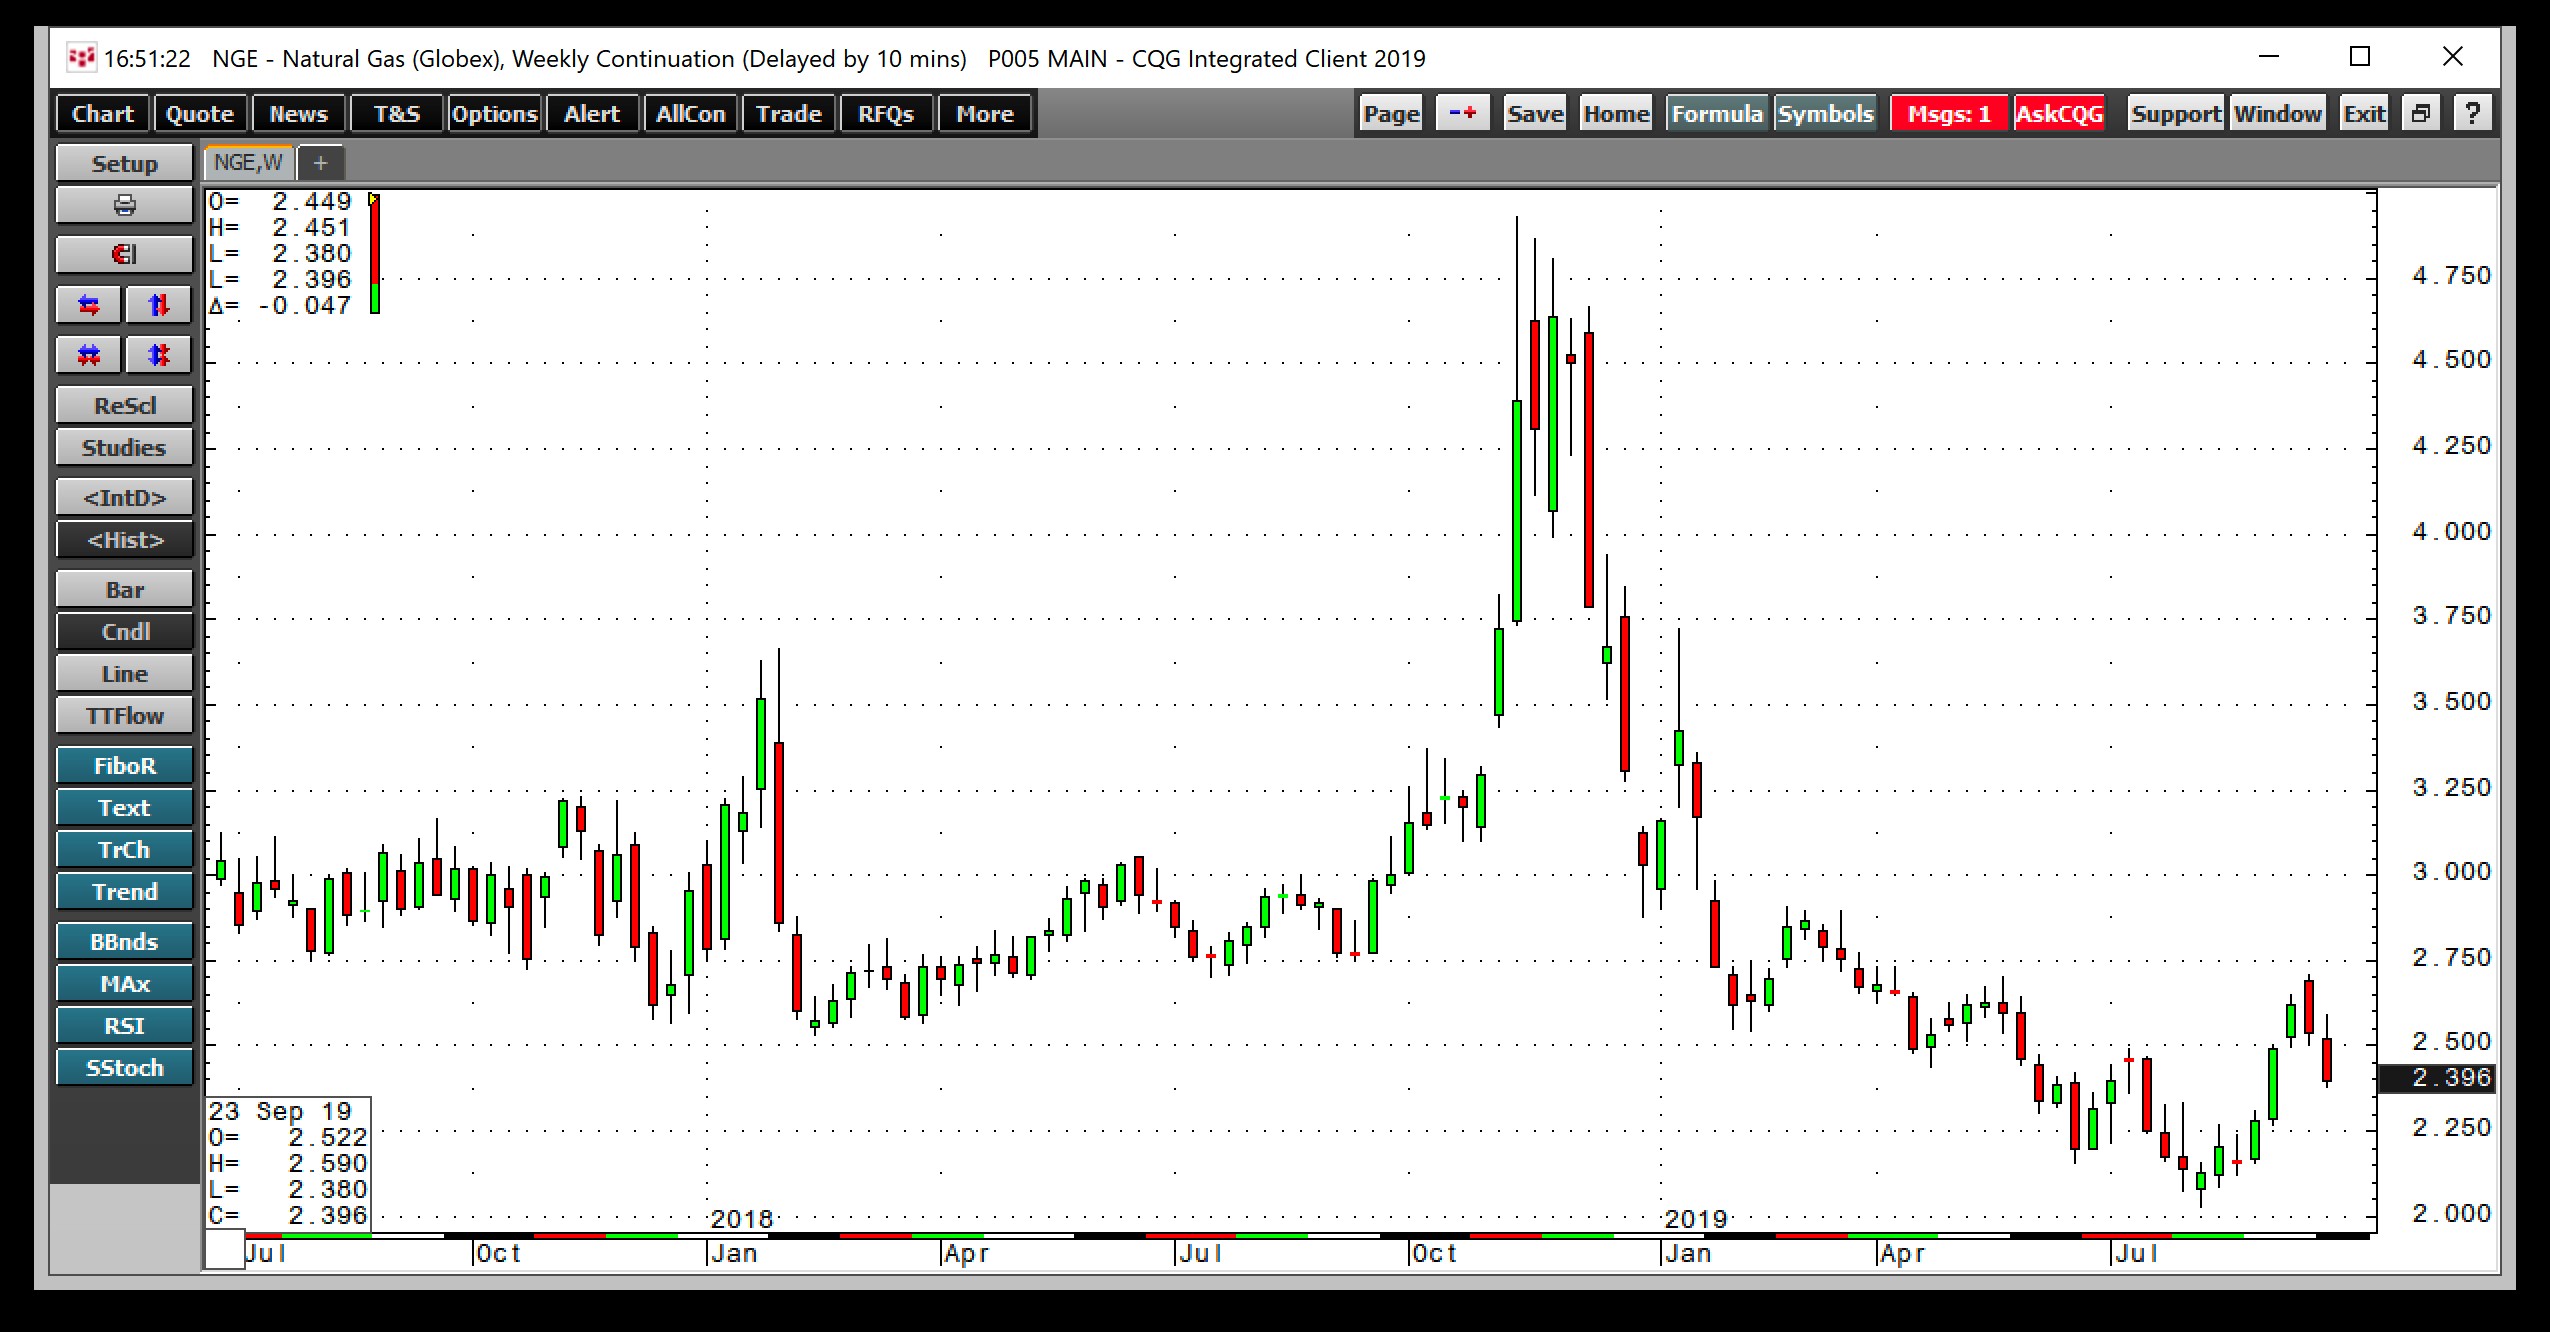The height and width of the screenshot is (1332, 2550).
Task: Open the Window menu
Action: point(2278,113)
